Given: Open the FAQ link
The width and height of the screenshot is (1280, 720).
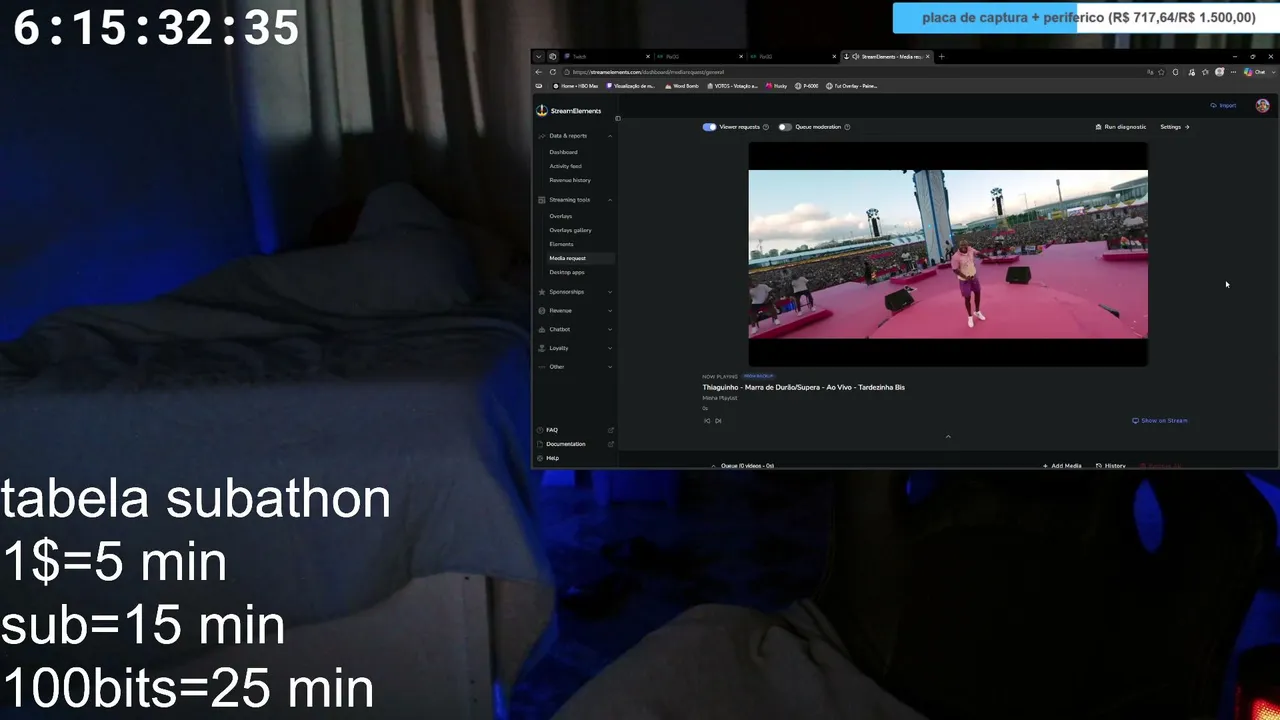Looking at the screenshot, I should coord(552,430).
